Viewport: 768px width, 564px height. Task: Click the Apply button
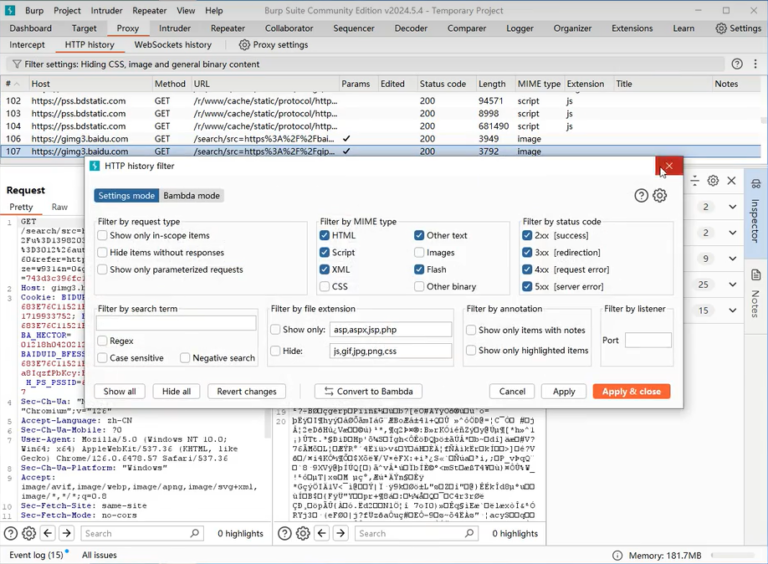pyautogui.click(x=564, y=391)
